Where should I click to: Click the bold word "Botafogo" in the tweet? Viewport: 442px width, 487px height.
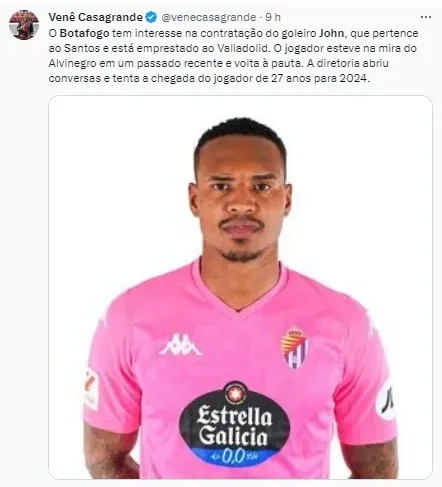[85, 33]
